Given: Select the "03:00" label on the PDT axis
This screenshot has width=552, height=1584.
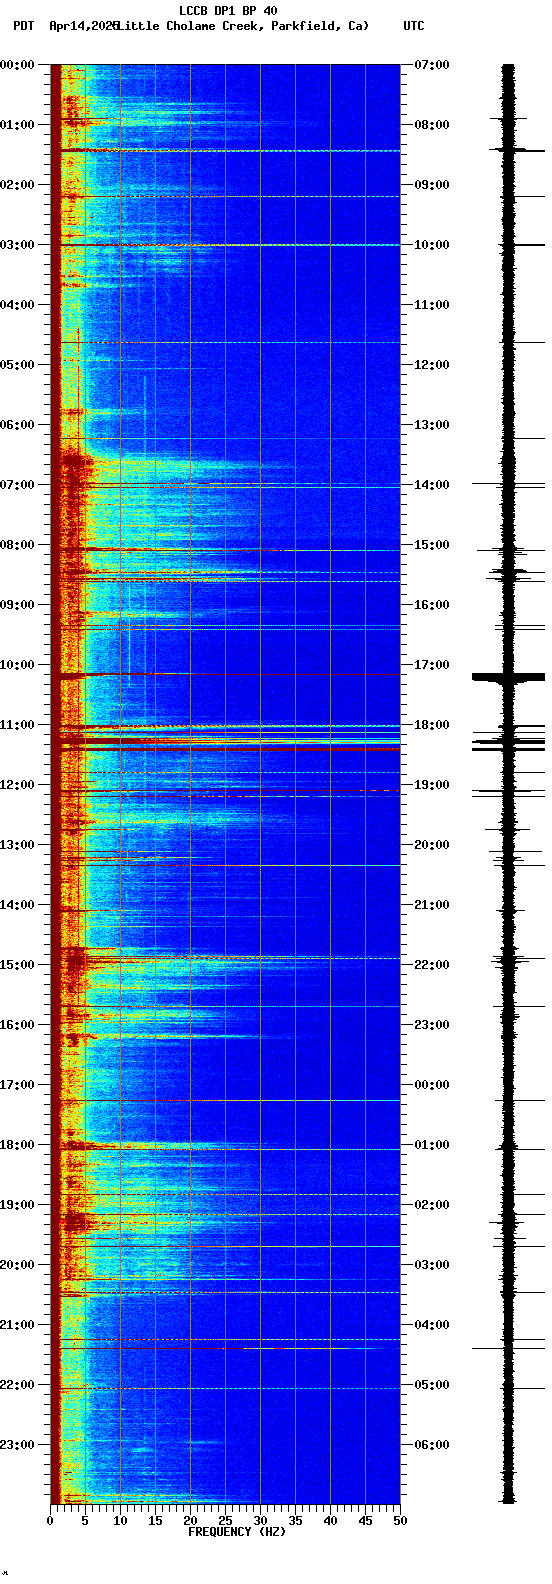Looking at the screenshot, I should pos(17,245).
